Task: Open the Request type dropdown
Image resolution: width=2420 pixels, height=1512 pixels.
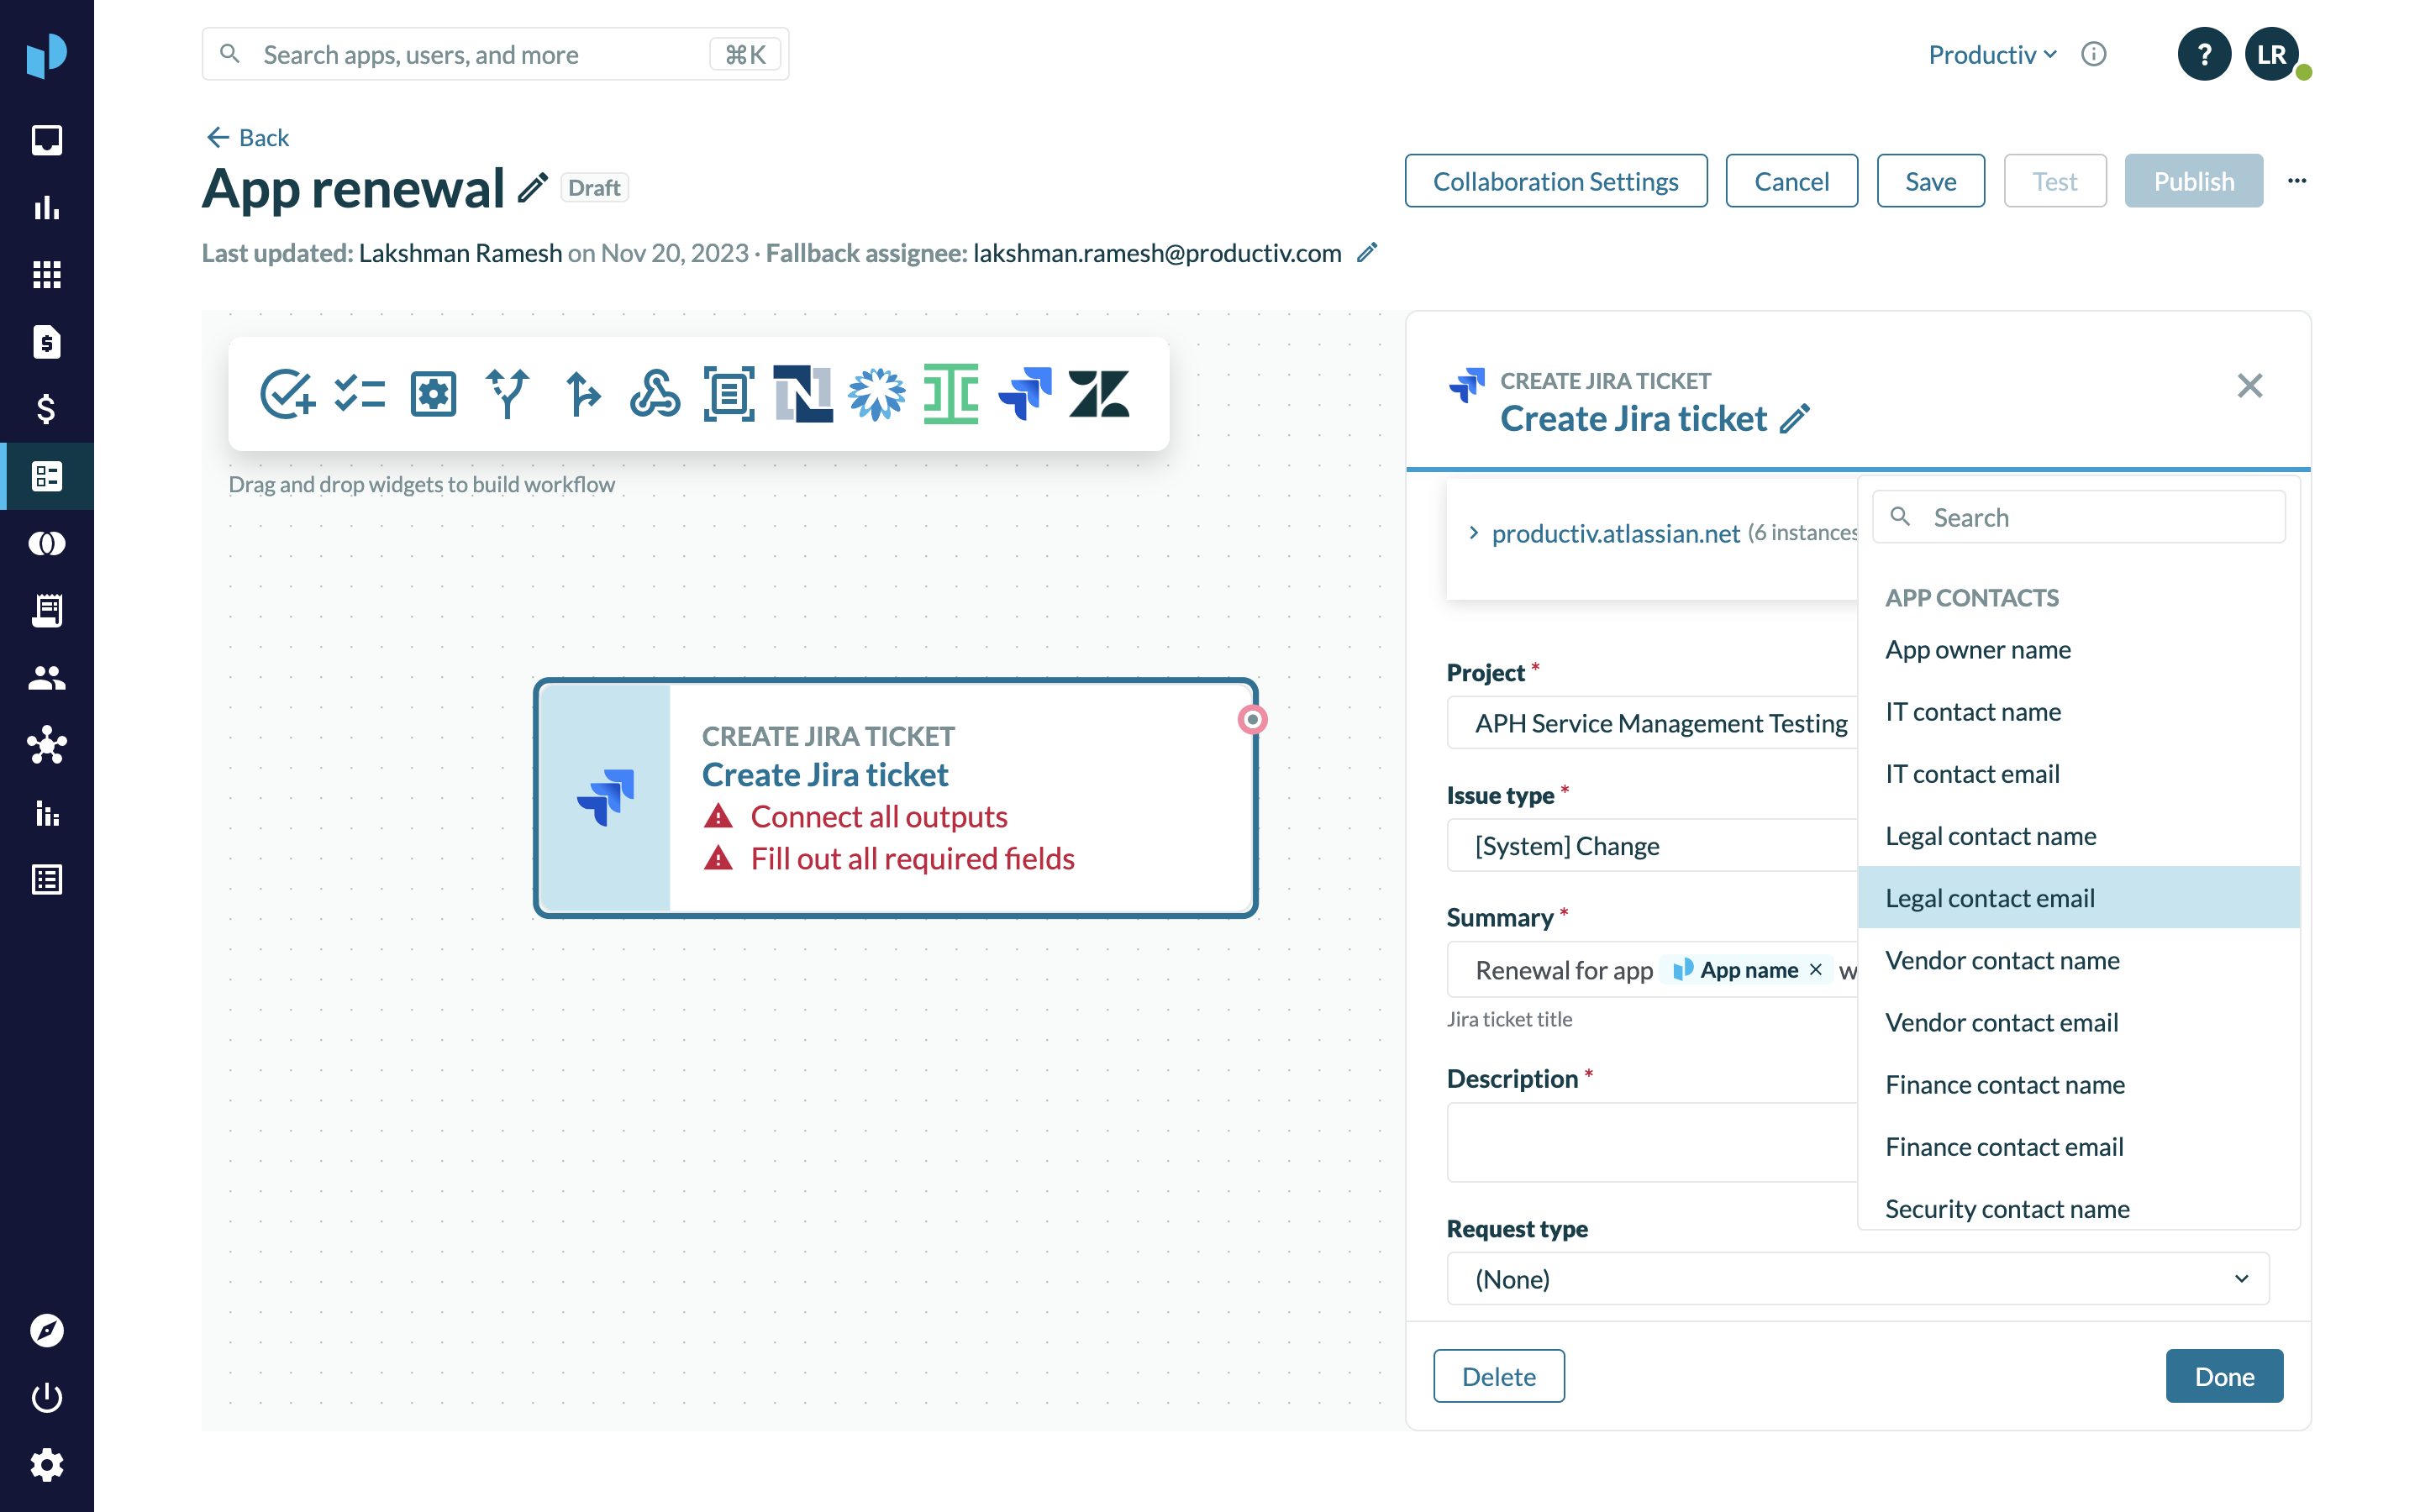Action: 1857,1278
